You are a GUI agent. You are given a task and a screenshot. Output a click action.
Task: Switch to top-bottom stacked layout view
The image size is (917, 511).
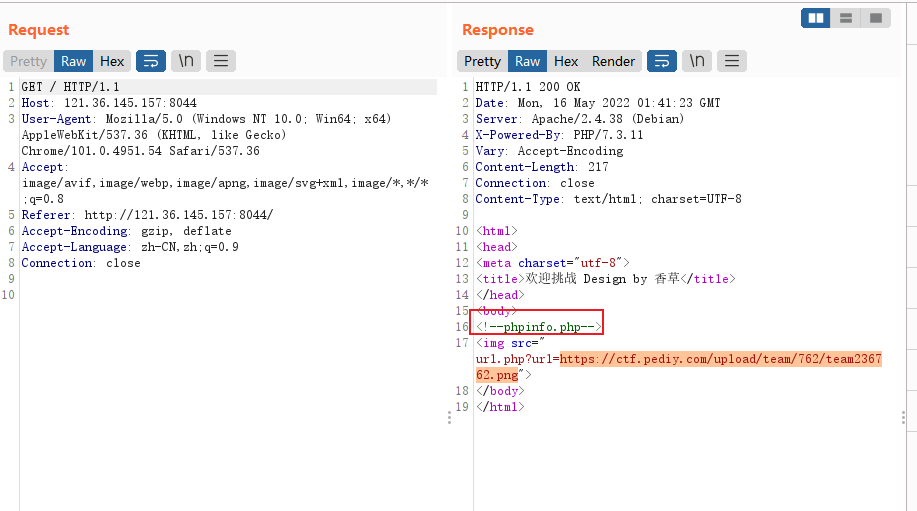(x=846, y=18)
